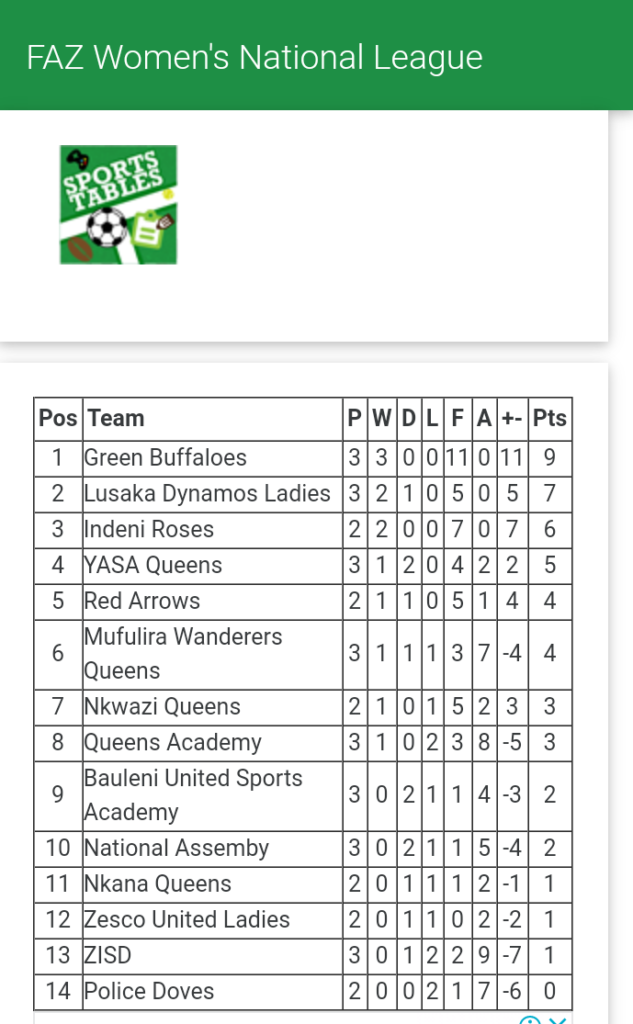Select the ZISD team row
633x1024 pixels.
pos(108,956)
